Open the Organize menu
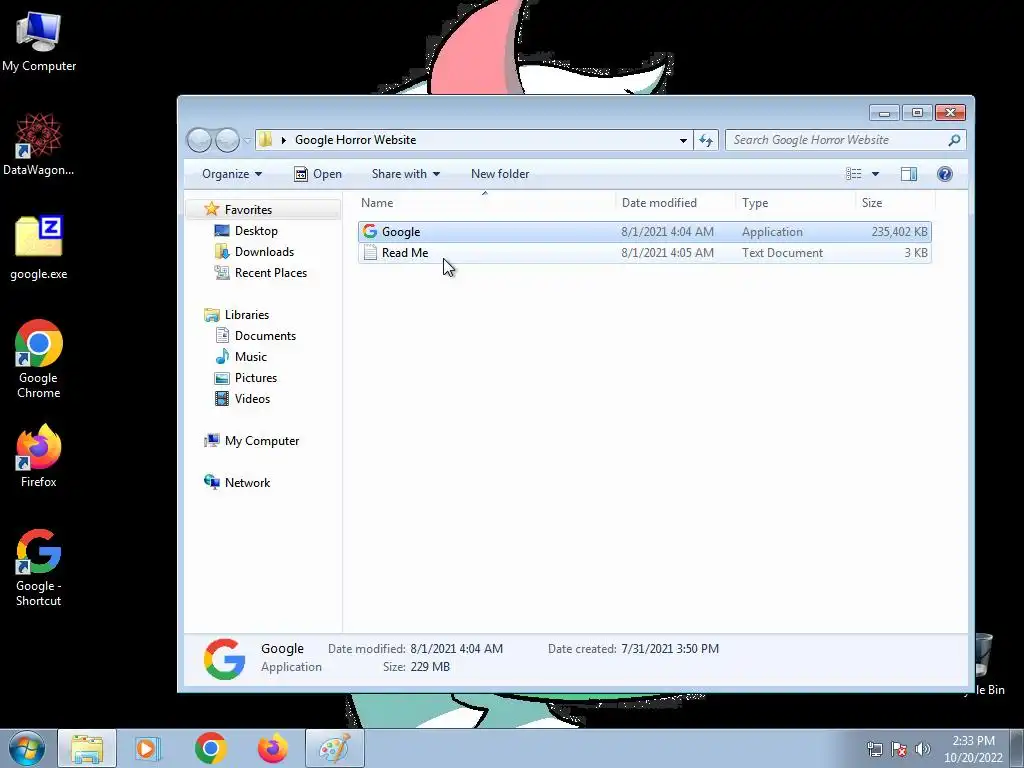 tap(232, 174)
